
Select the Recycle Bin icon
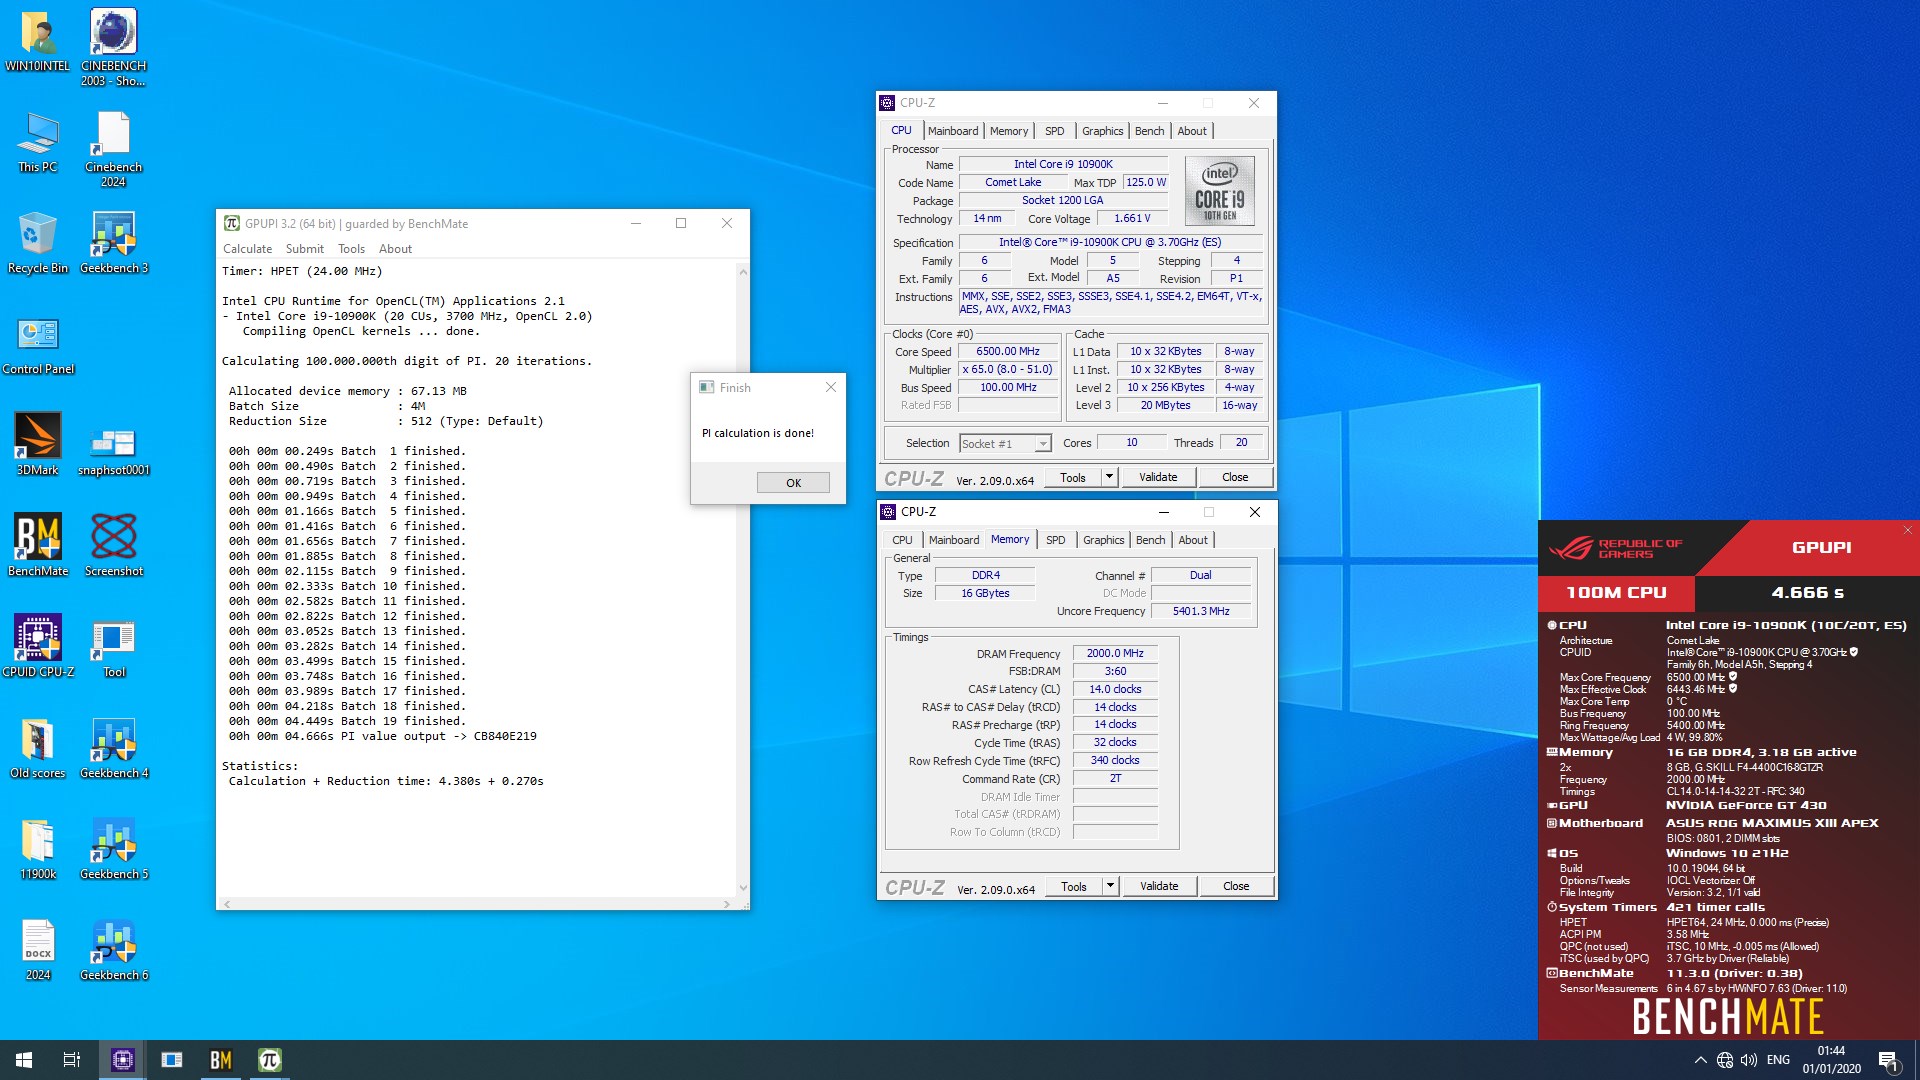point(38,243)
